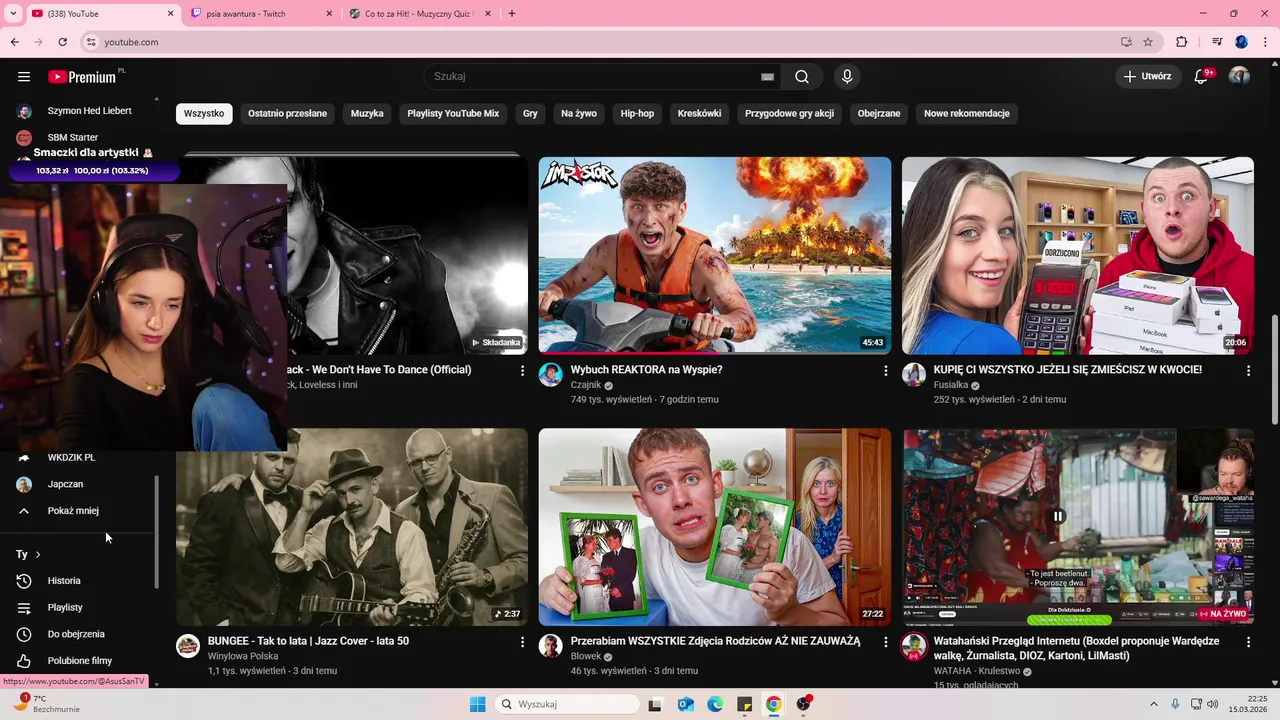Open Przerabiam WSZYSTKIE Zdjęcia thumbnail
This screenshot has width=1280, height=720.
click(x=715, y=527)
